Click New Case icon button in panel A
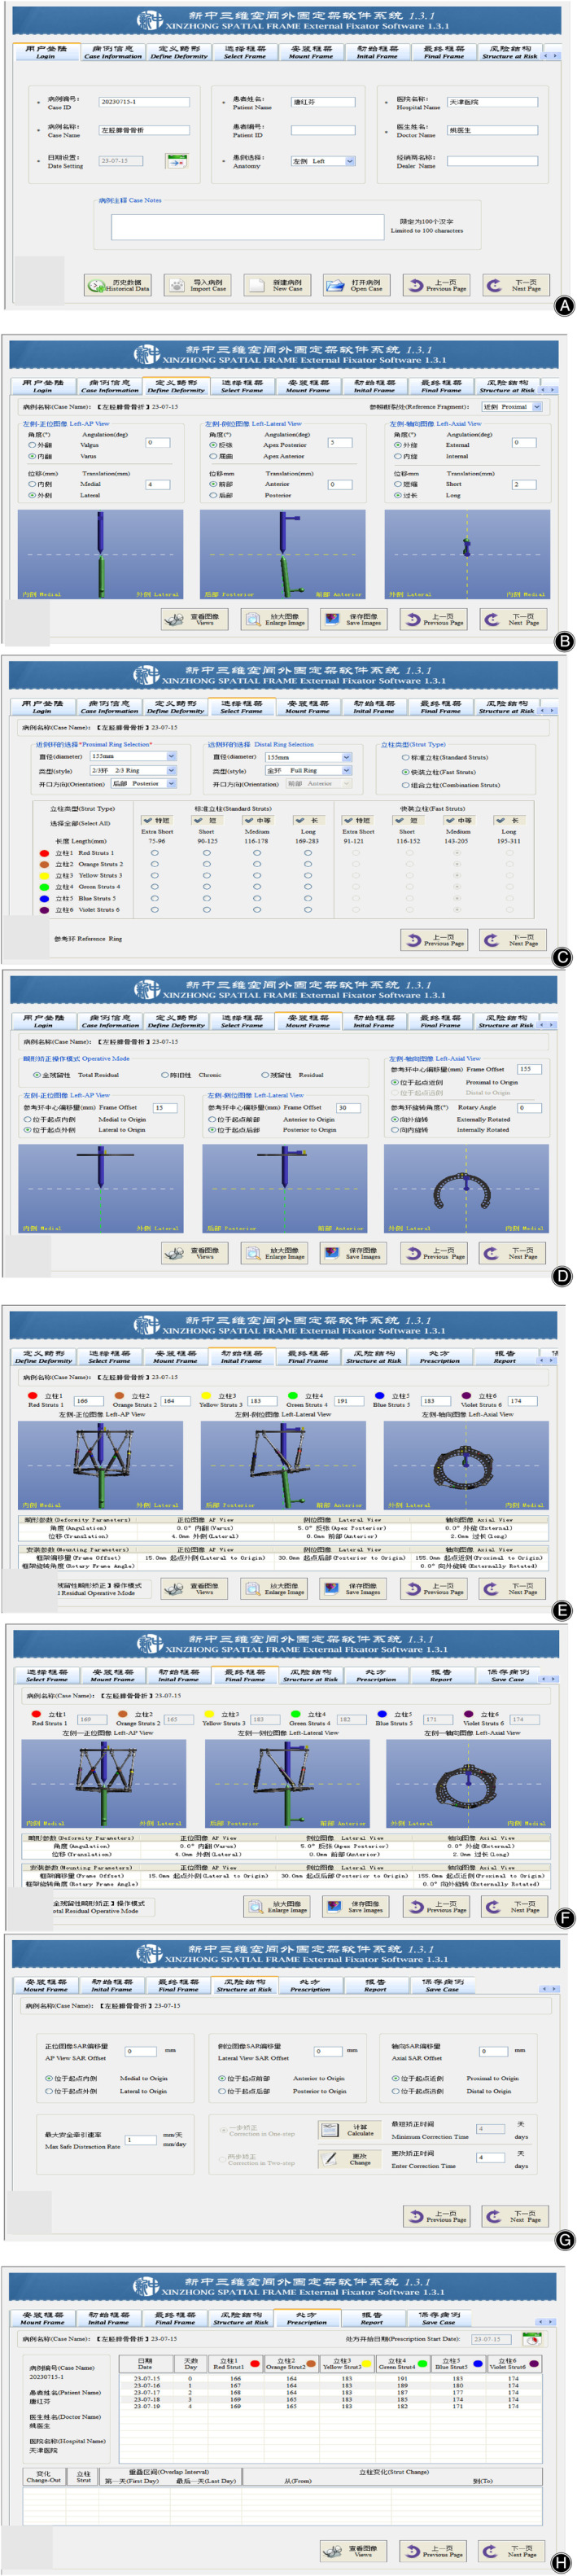The height and width of the screenshot is (2576, 577). click(x=276, y=286)
